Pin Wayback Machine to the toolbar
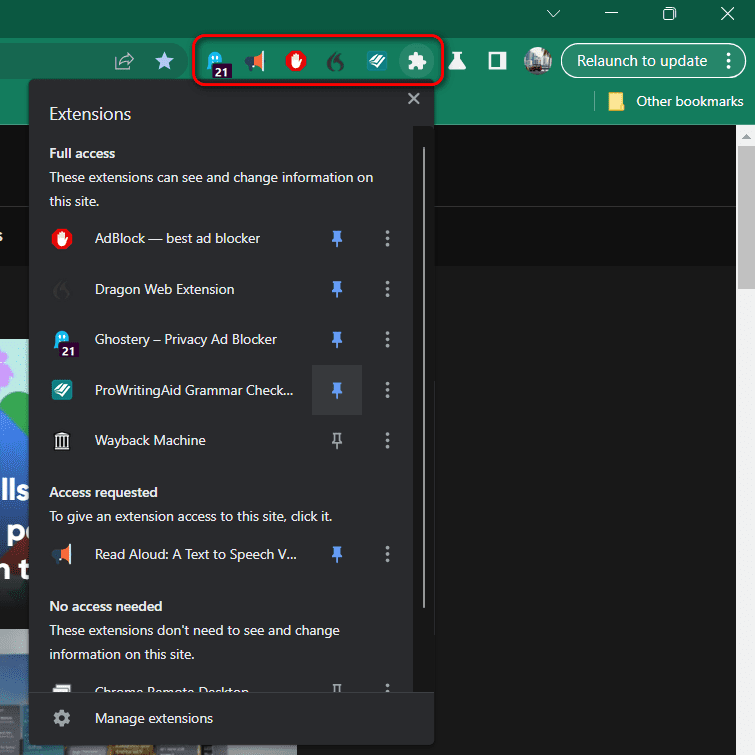Screen dimensions: 755x755 337,441
